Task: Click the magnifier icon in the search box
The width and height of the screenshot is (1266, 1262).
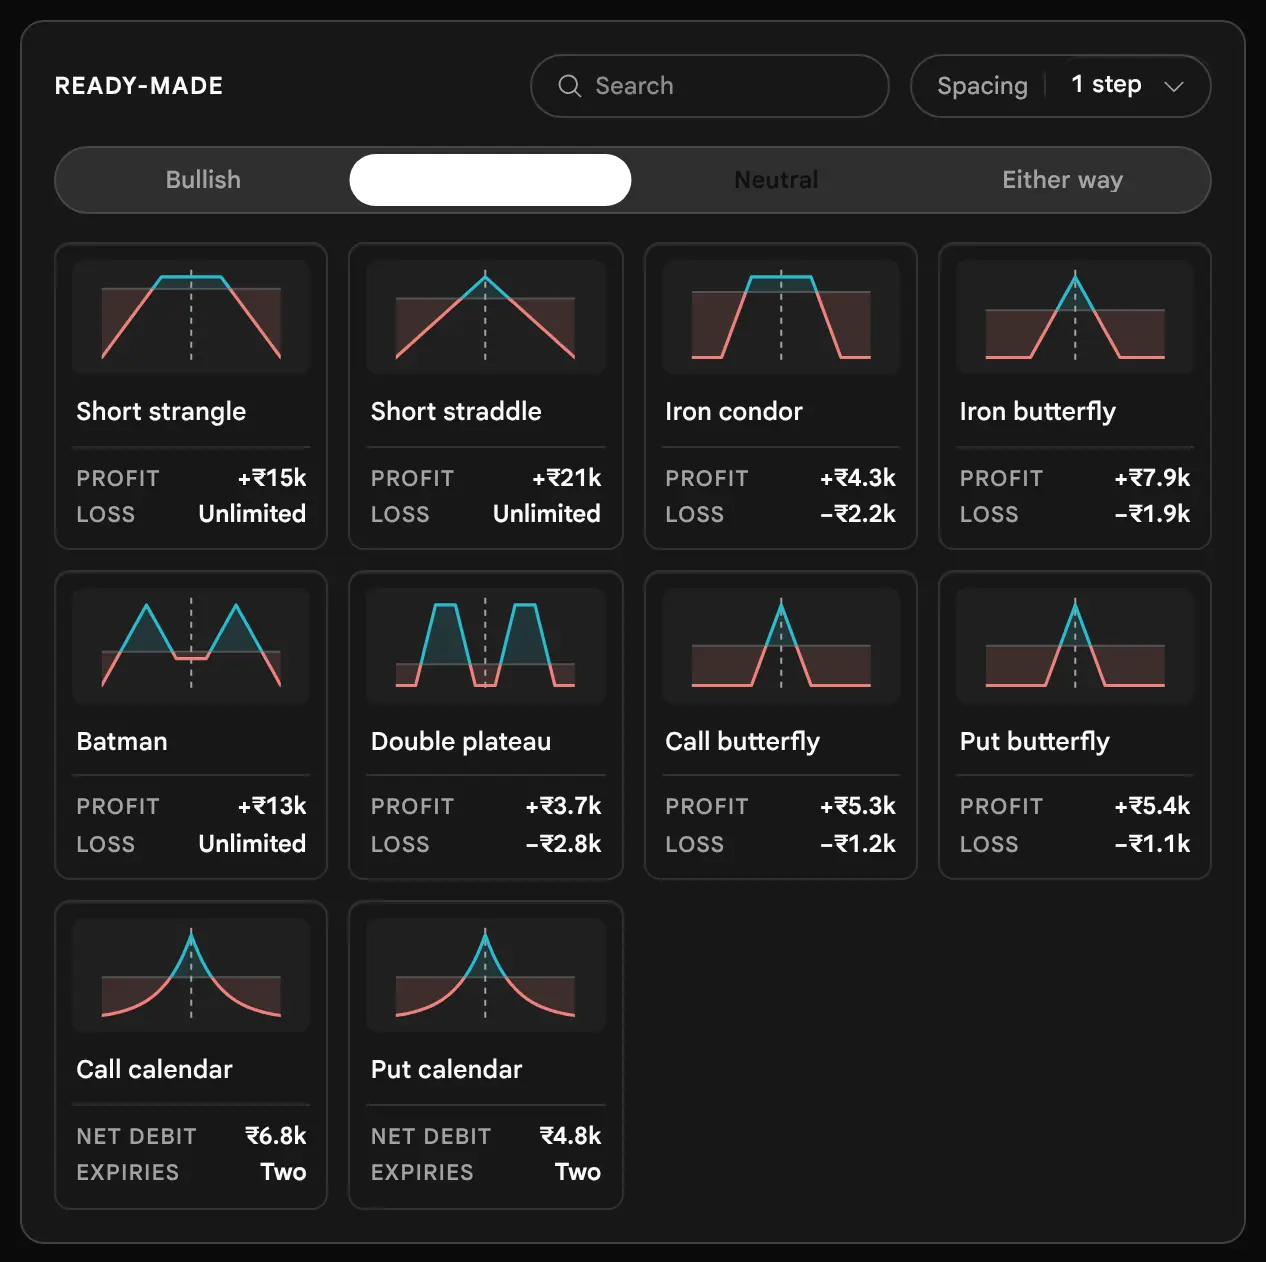Action: click(x=570, y=86)
